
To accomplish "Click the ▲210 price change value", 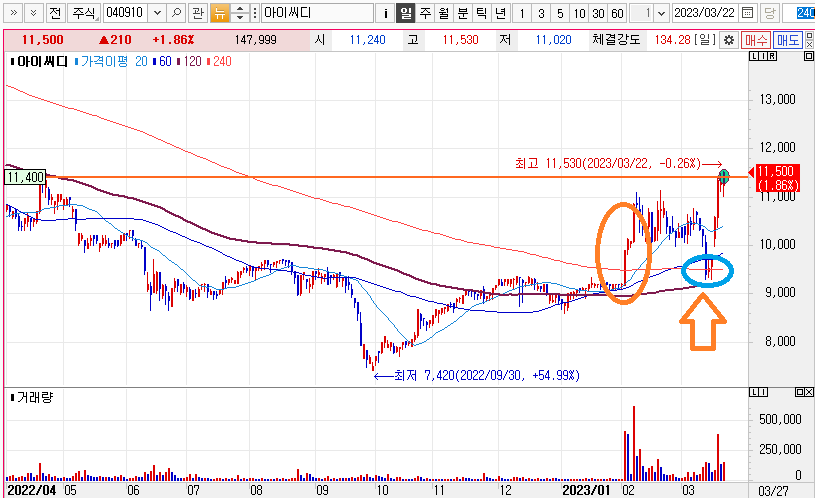I will tap(115, 40).
